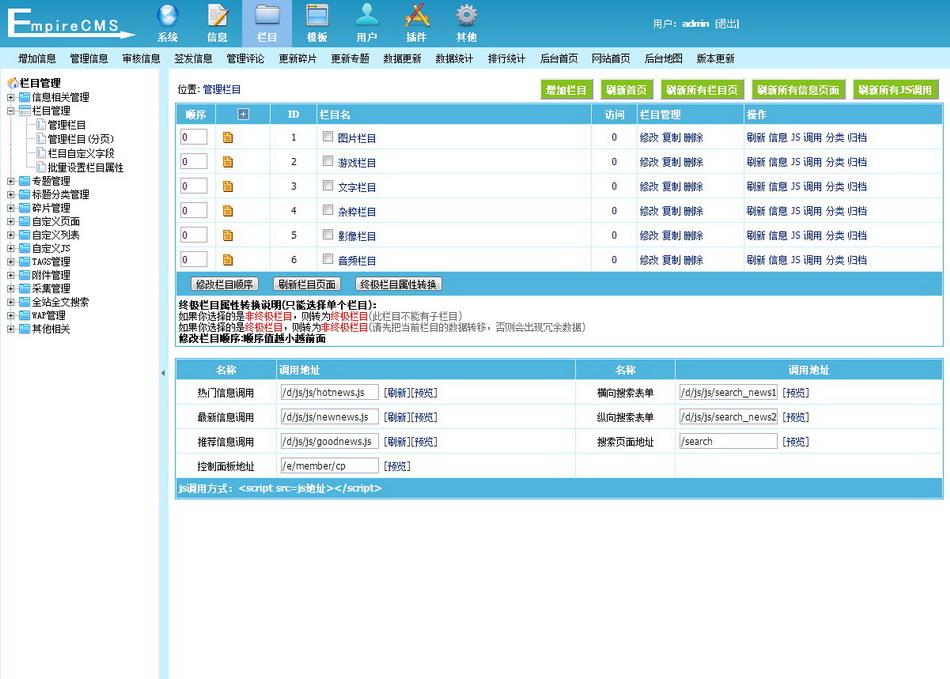Open 增加信息 in the submenu bar

click(37, 59)
